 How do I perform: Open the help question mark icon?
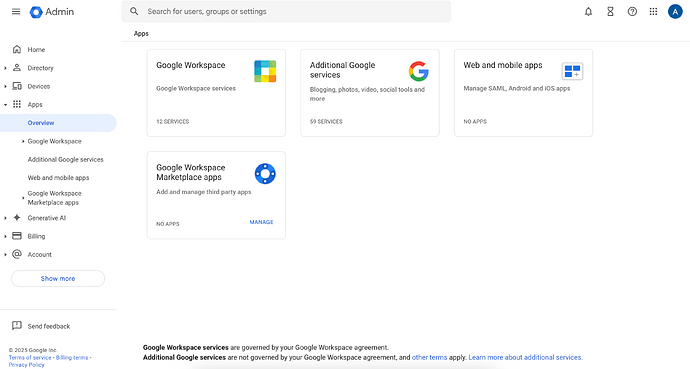tap(632, 12)
